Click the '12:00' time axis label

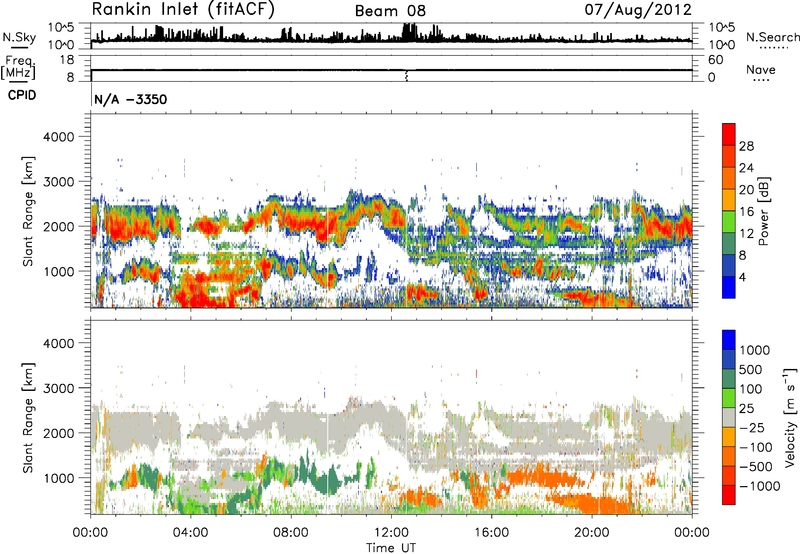(x=391, y=533)
